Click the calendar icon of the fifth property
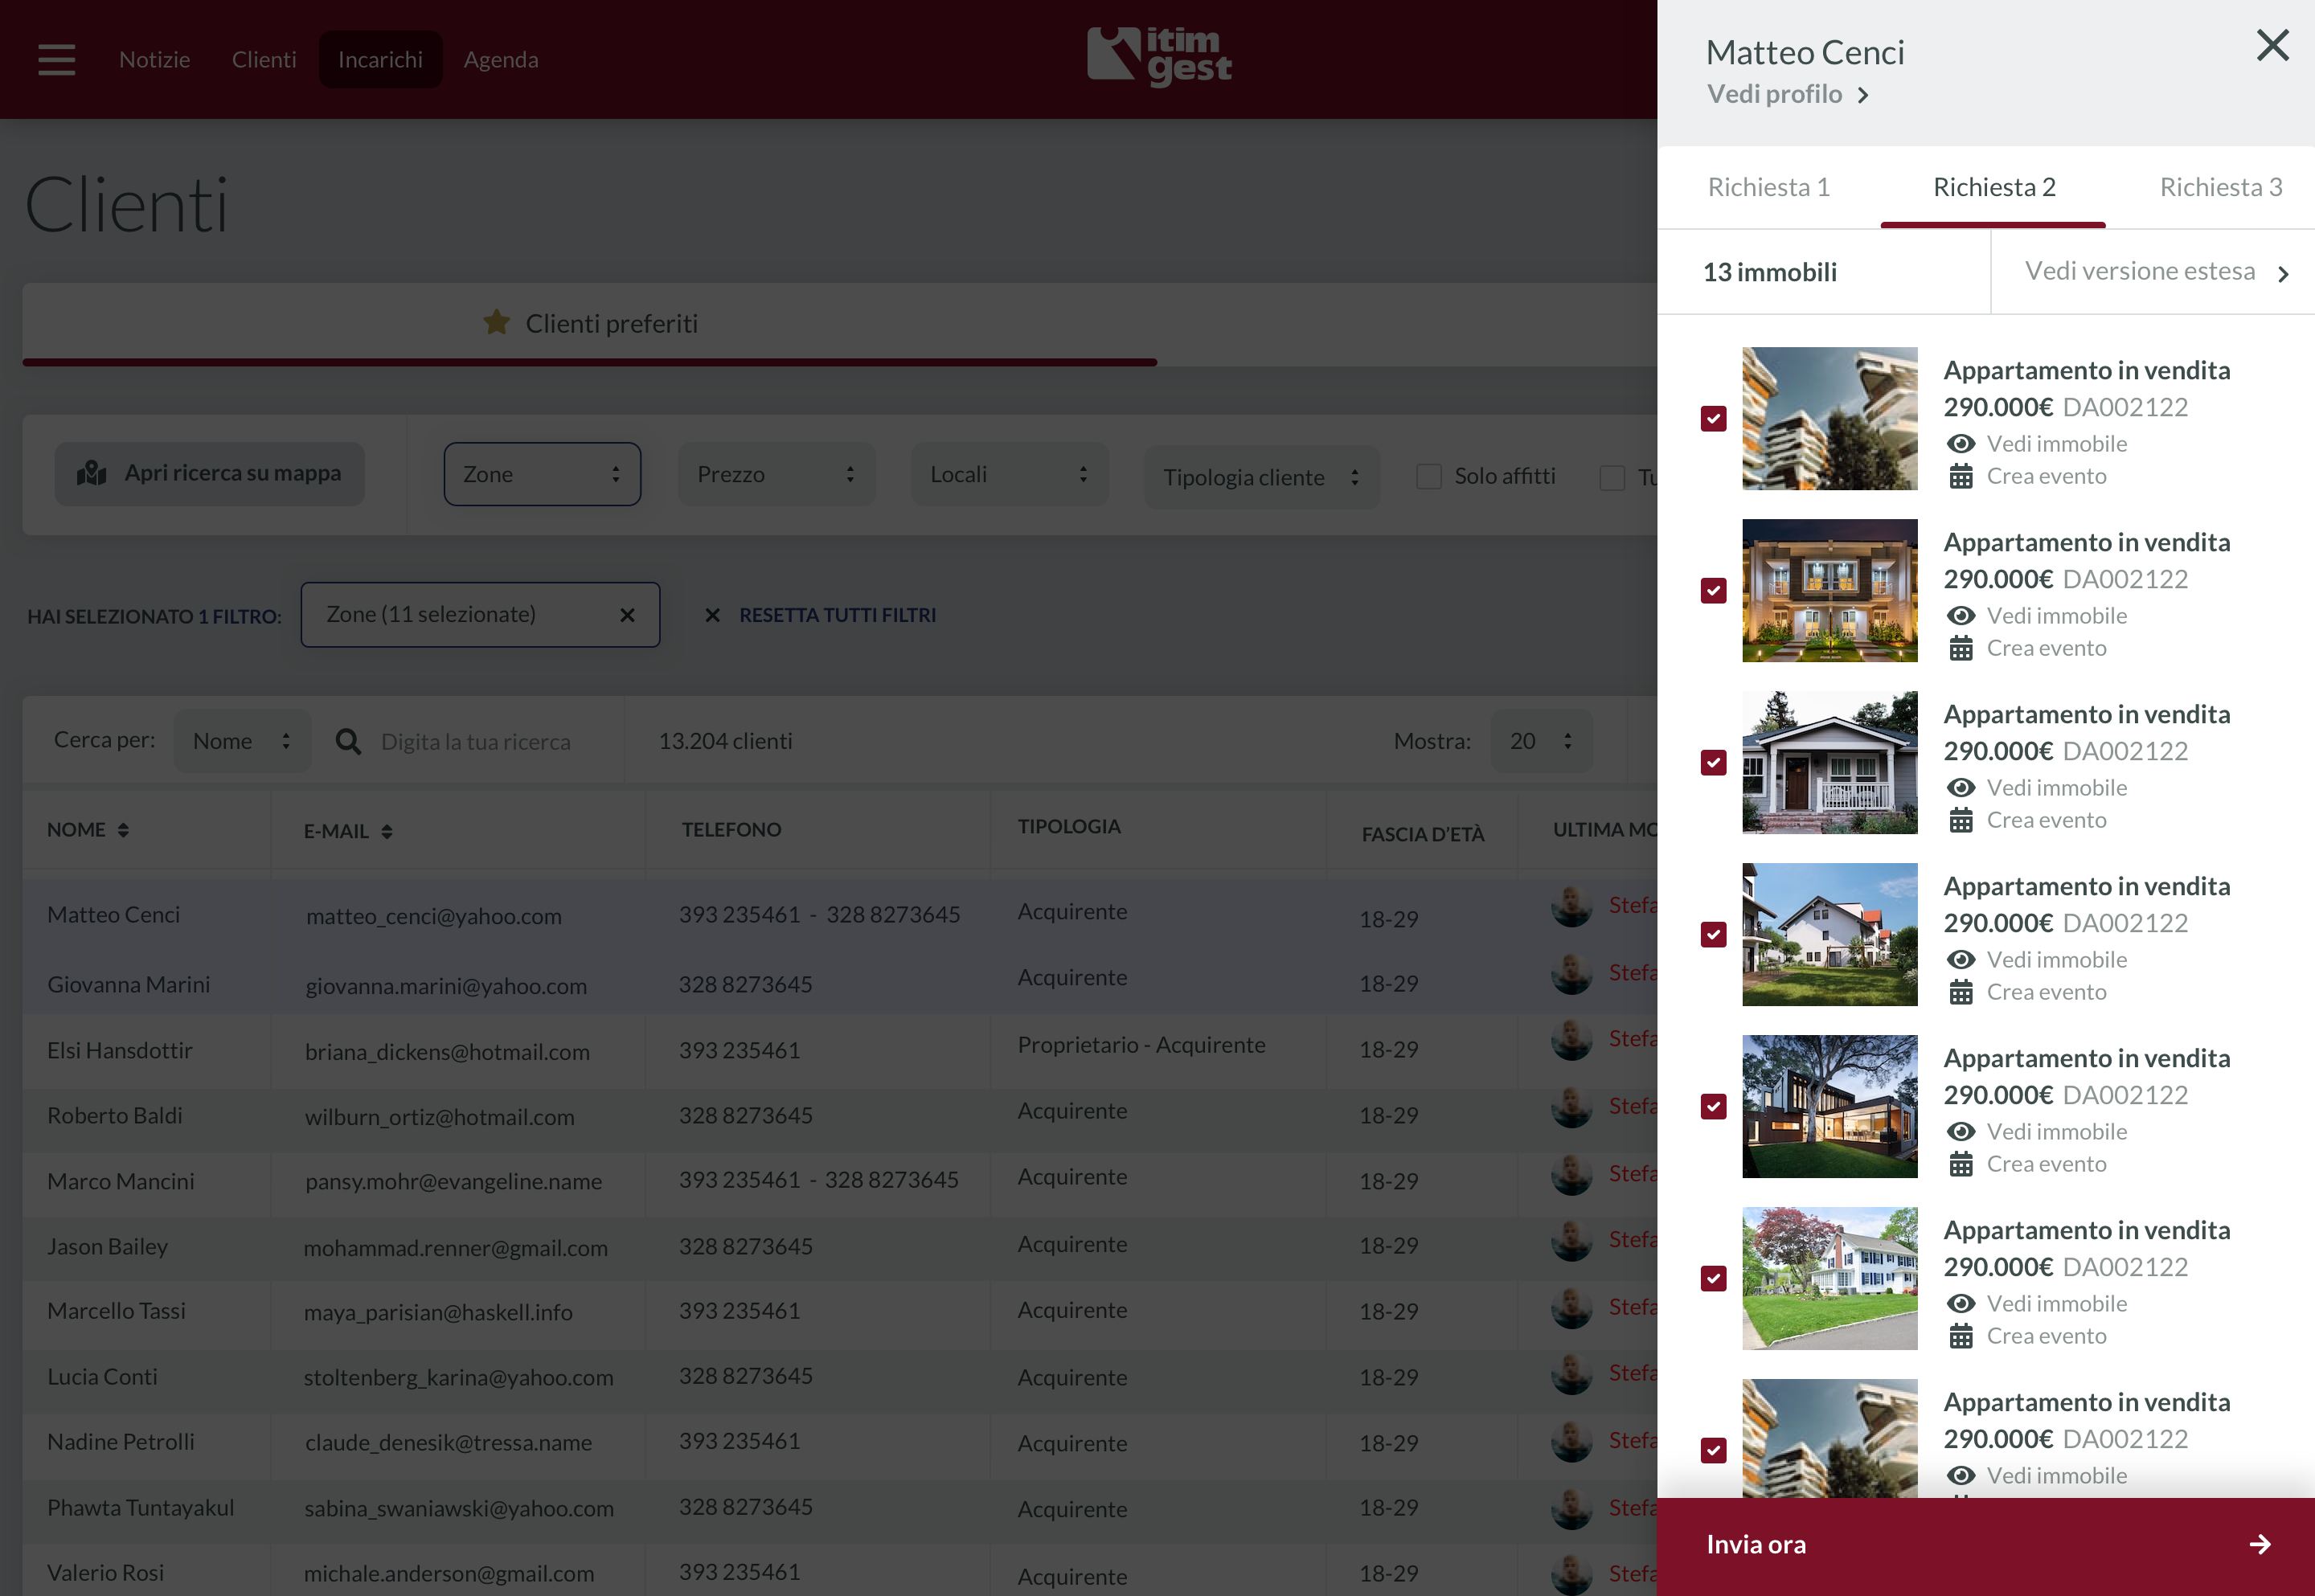The width and height of the screenshot is (2315, 1596). coord(1961,1165)
